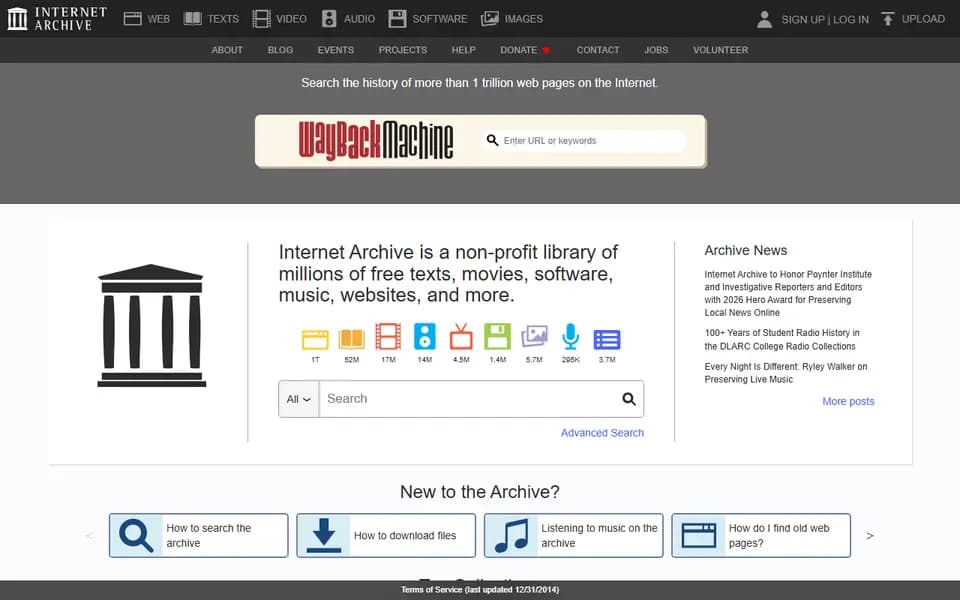The image size is (960, 600).
Task: Open the Student Radio History news post
Action: [782, 340]
